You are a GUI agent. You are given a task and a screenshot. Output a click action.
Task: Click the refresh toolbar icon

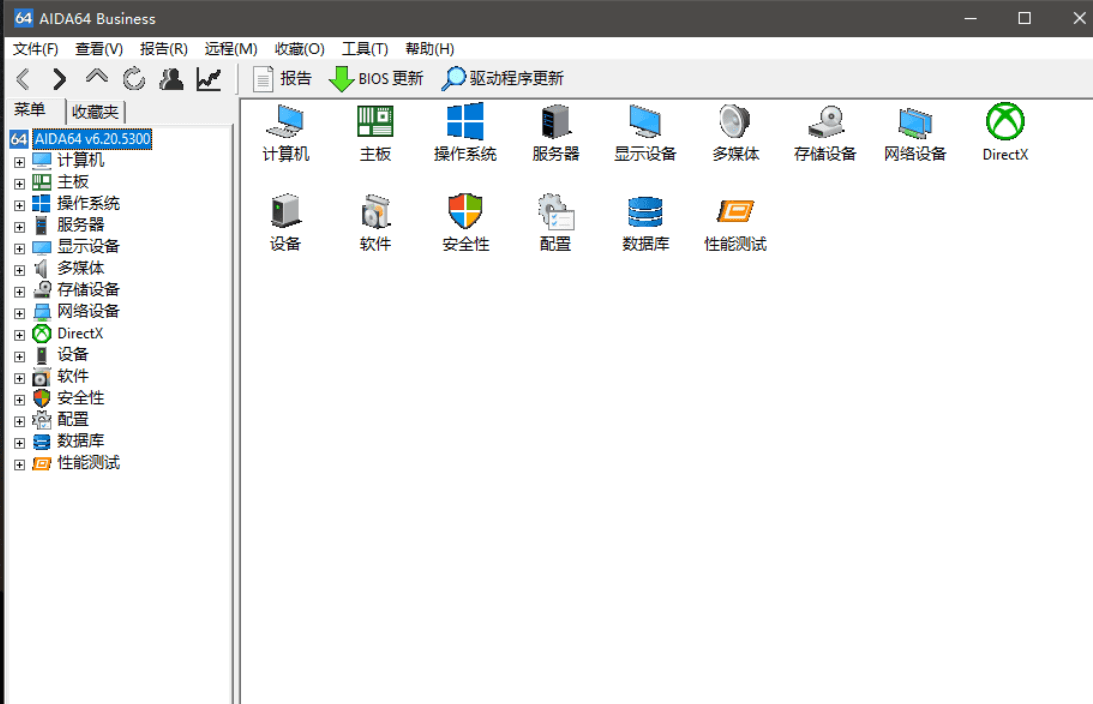tap(134, 79)
